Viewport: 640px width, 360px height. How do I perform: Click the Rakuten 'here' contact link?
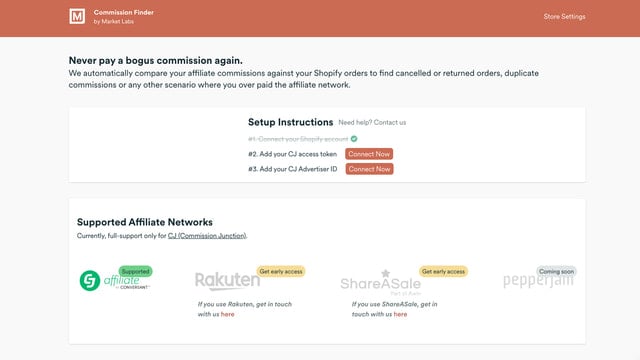pos(227,314)
